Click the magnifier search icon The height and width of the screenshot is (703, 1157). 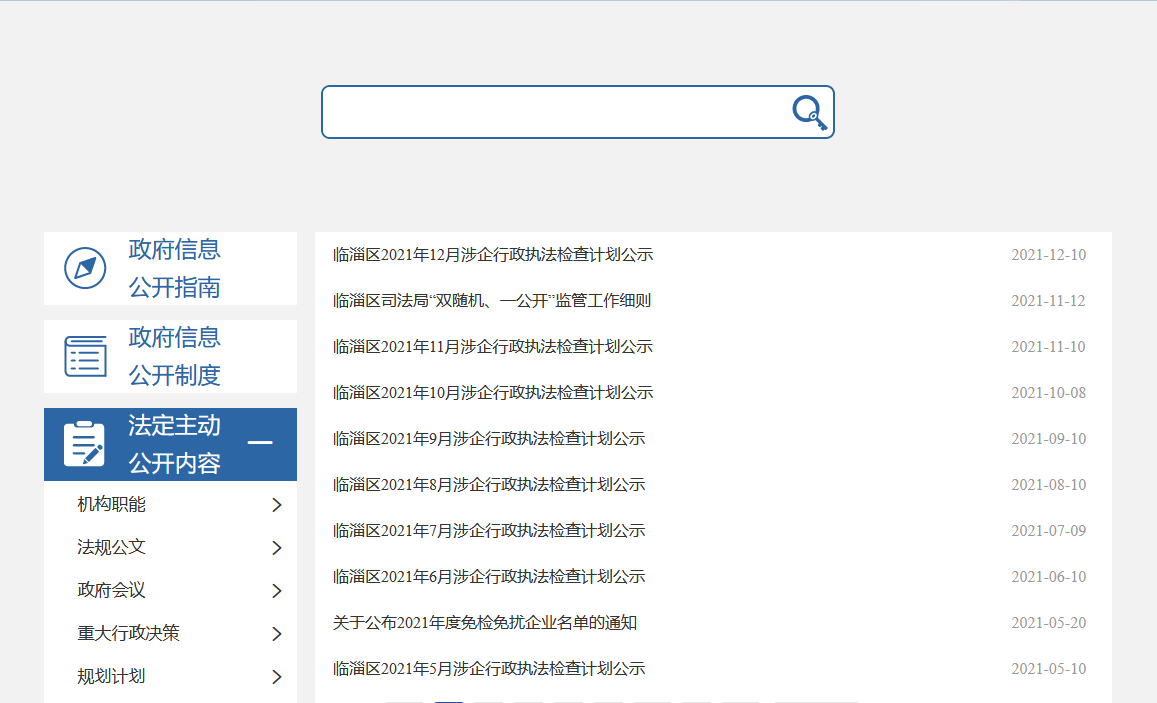tap(809, 112)
